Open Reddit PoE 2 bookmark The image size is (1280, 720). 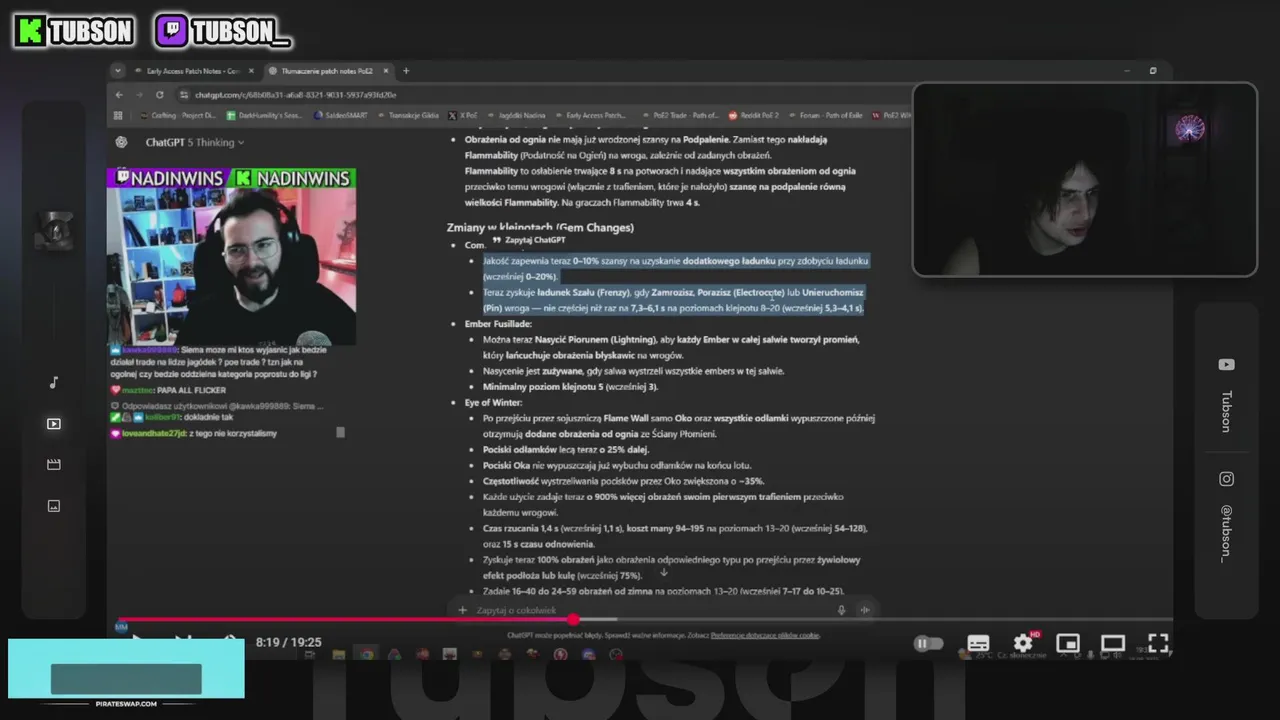(754, 115)
